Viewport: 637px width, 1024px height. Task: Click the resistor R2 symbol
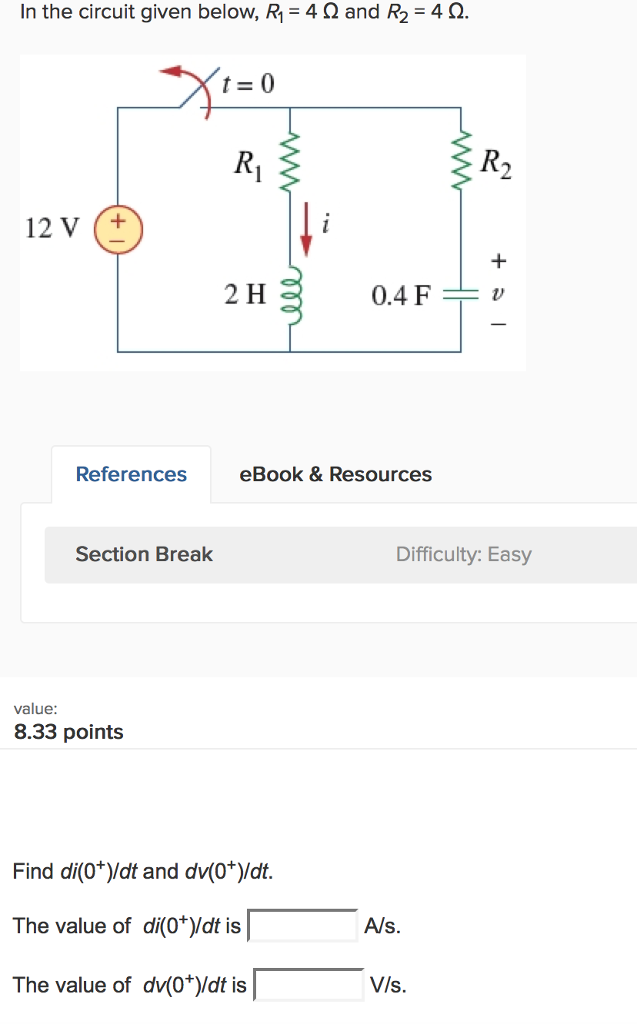tap(462, 163)
